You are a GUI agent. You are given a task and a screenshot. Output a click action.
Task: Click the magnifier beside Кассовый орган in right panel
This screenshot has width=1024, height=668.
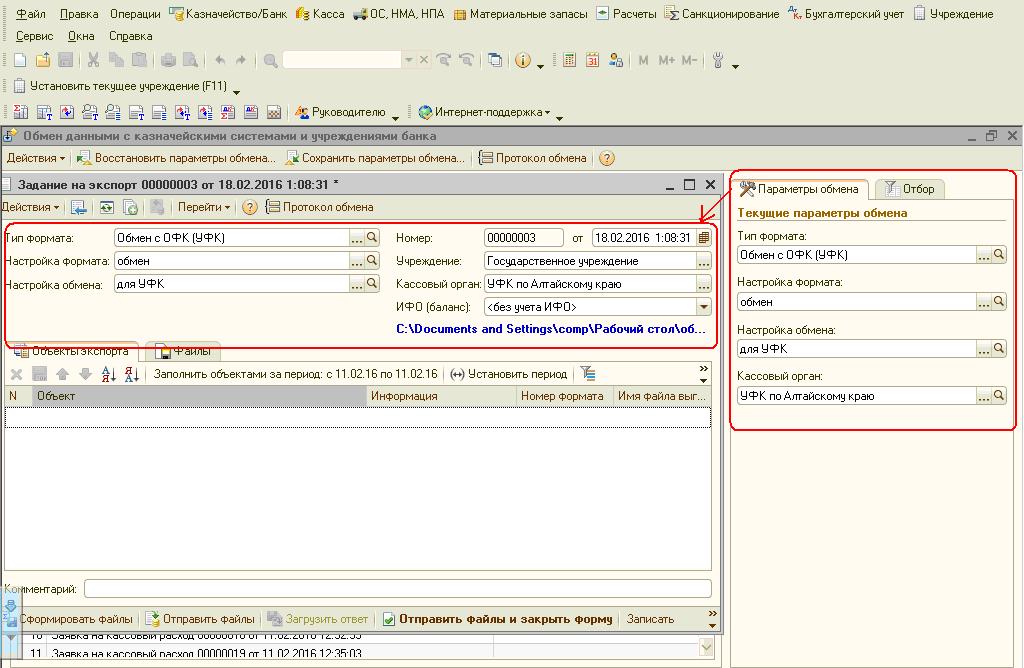tap(998, 396)
